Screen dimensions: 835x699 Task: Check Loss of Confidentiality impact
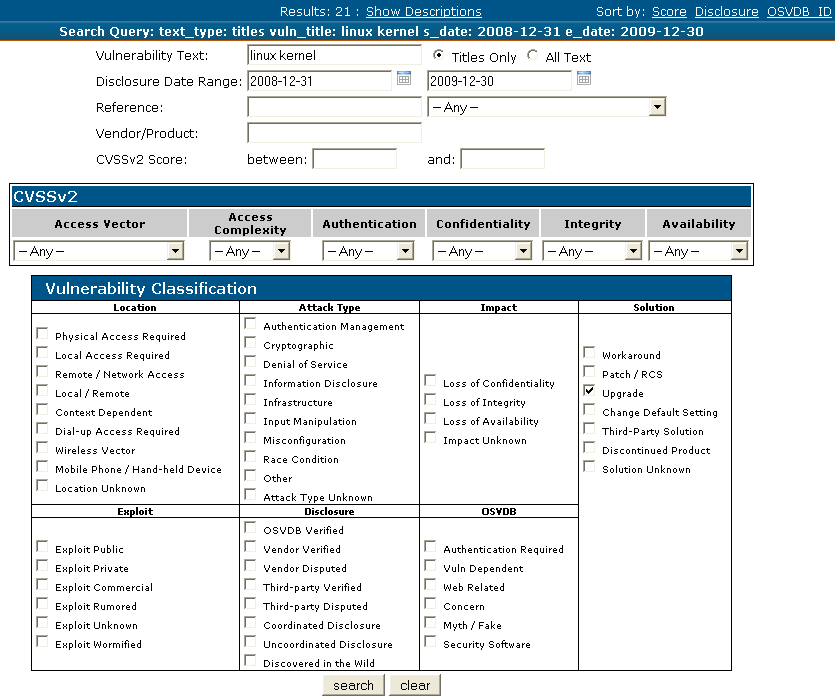430,380
